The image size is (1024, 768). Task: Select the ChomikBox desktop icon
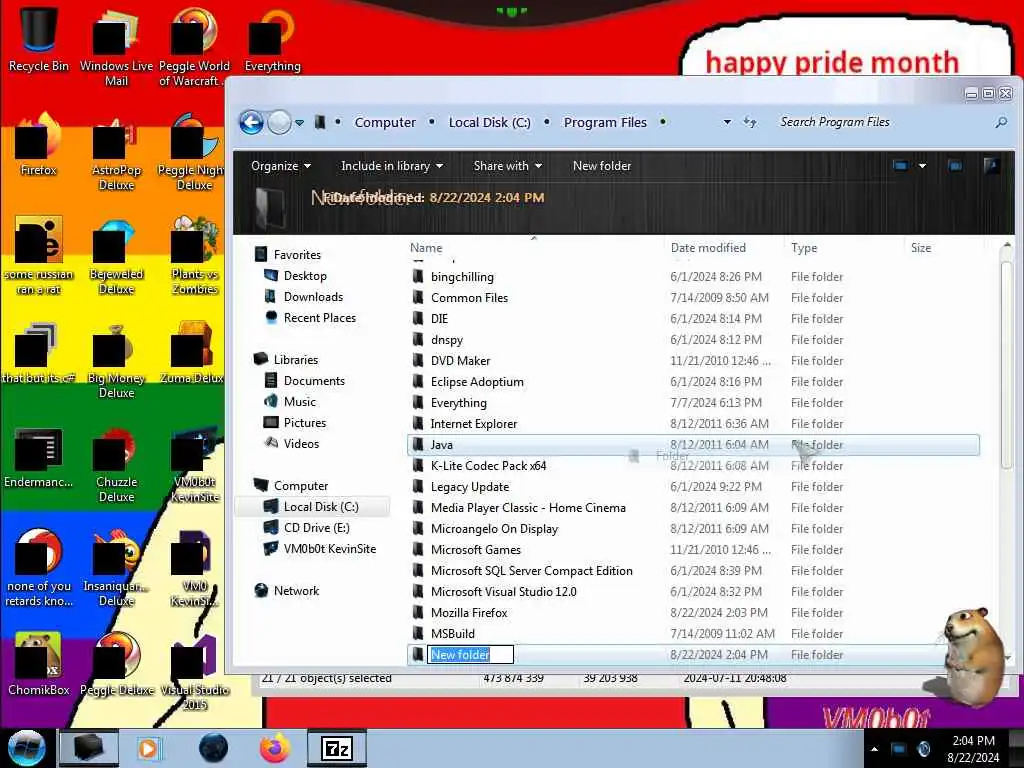tap(39, 664)
